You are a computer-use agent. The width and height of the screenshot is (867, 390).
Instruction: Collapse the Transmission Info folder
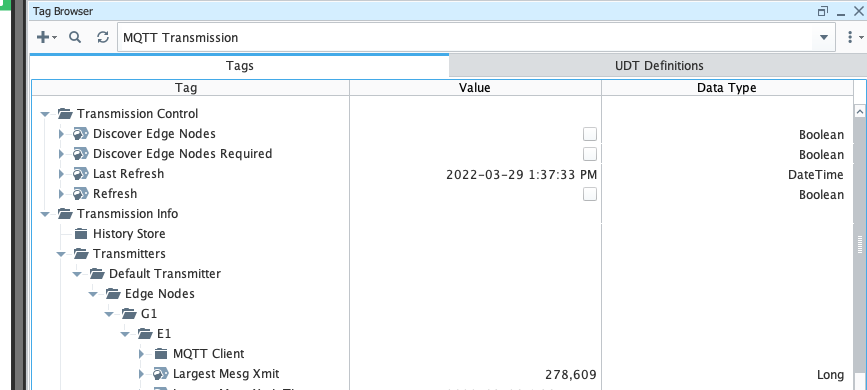click(45, 214)
